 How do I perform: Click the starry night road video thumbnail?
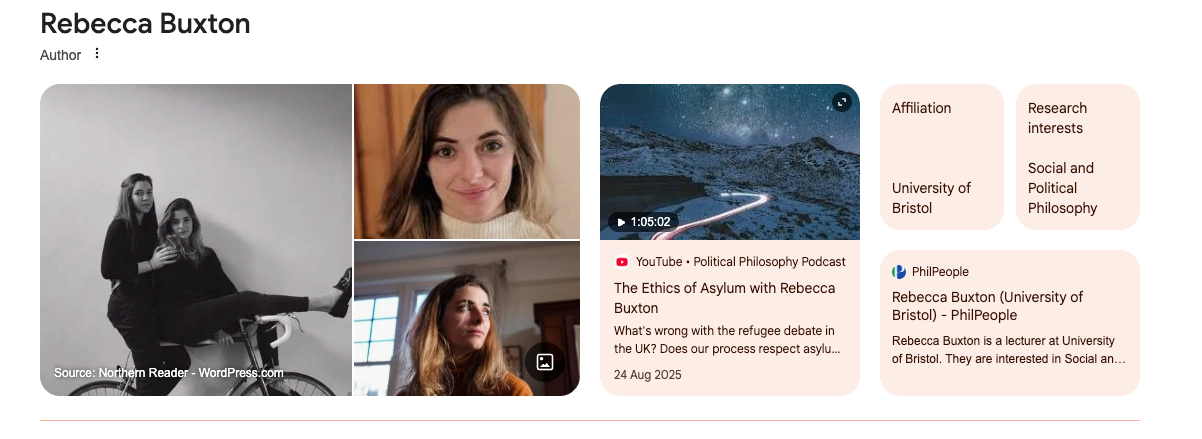click(730, 162)
